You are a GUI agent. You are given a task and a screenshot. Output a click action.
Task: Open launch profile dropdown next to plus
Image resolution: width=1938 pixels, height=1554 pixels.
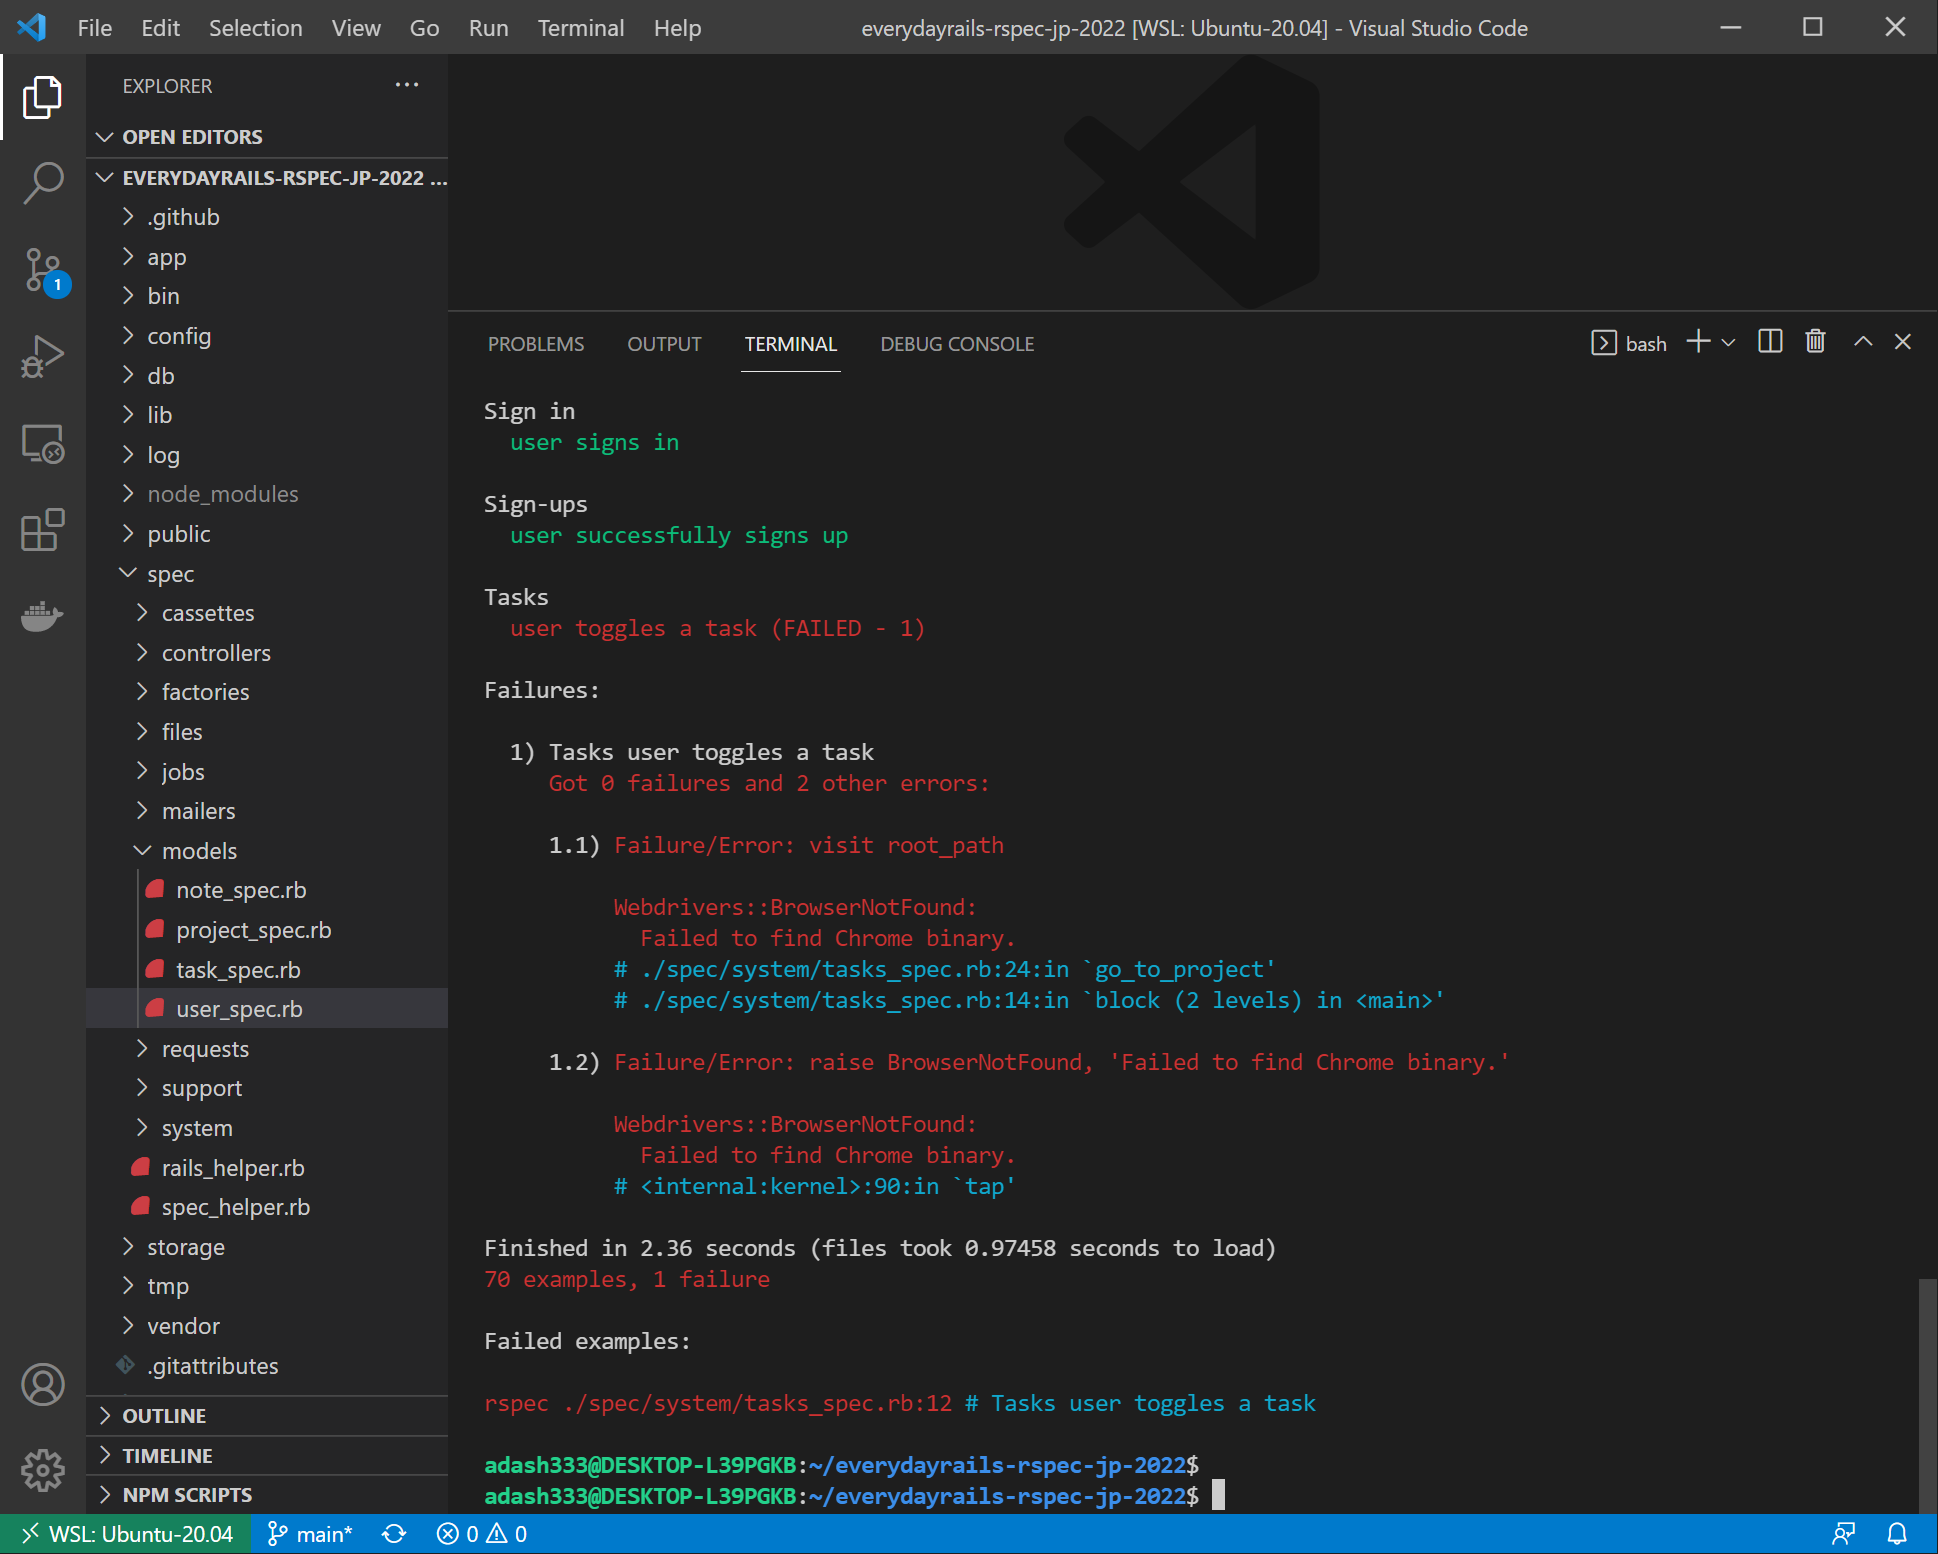[x=1728, y=343]
